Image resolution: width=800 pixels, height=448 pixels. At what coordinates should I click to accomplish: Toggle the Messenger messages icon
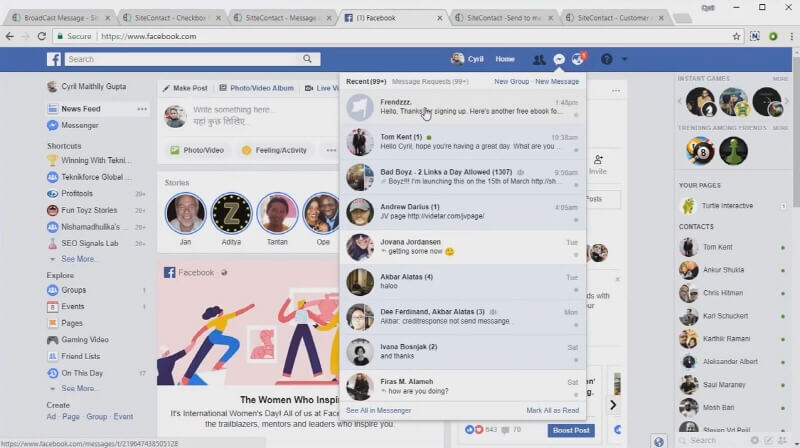pos(559,60)
